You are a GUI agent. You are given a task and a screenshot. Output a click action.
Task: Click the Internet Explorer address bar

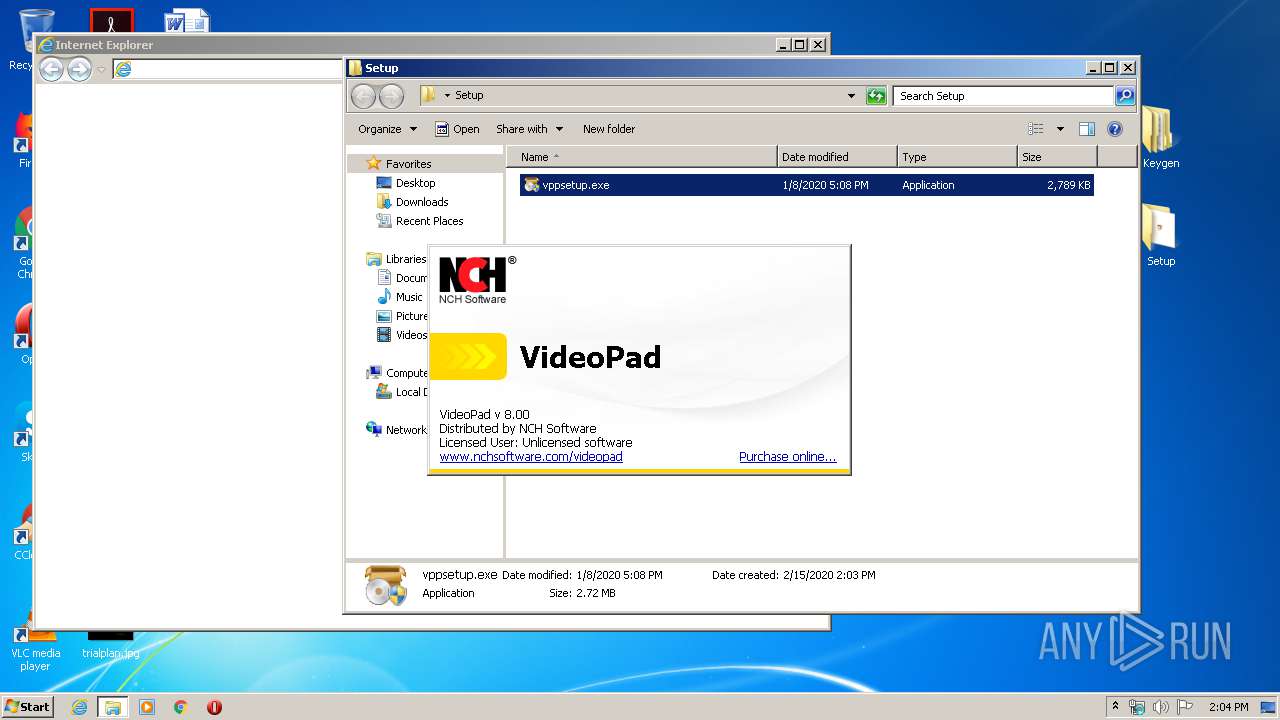(x=228, y=69)
